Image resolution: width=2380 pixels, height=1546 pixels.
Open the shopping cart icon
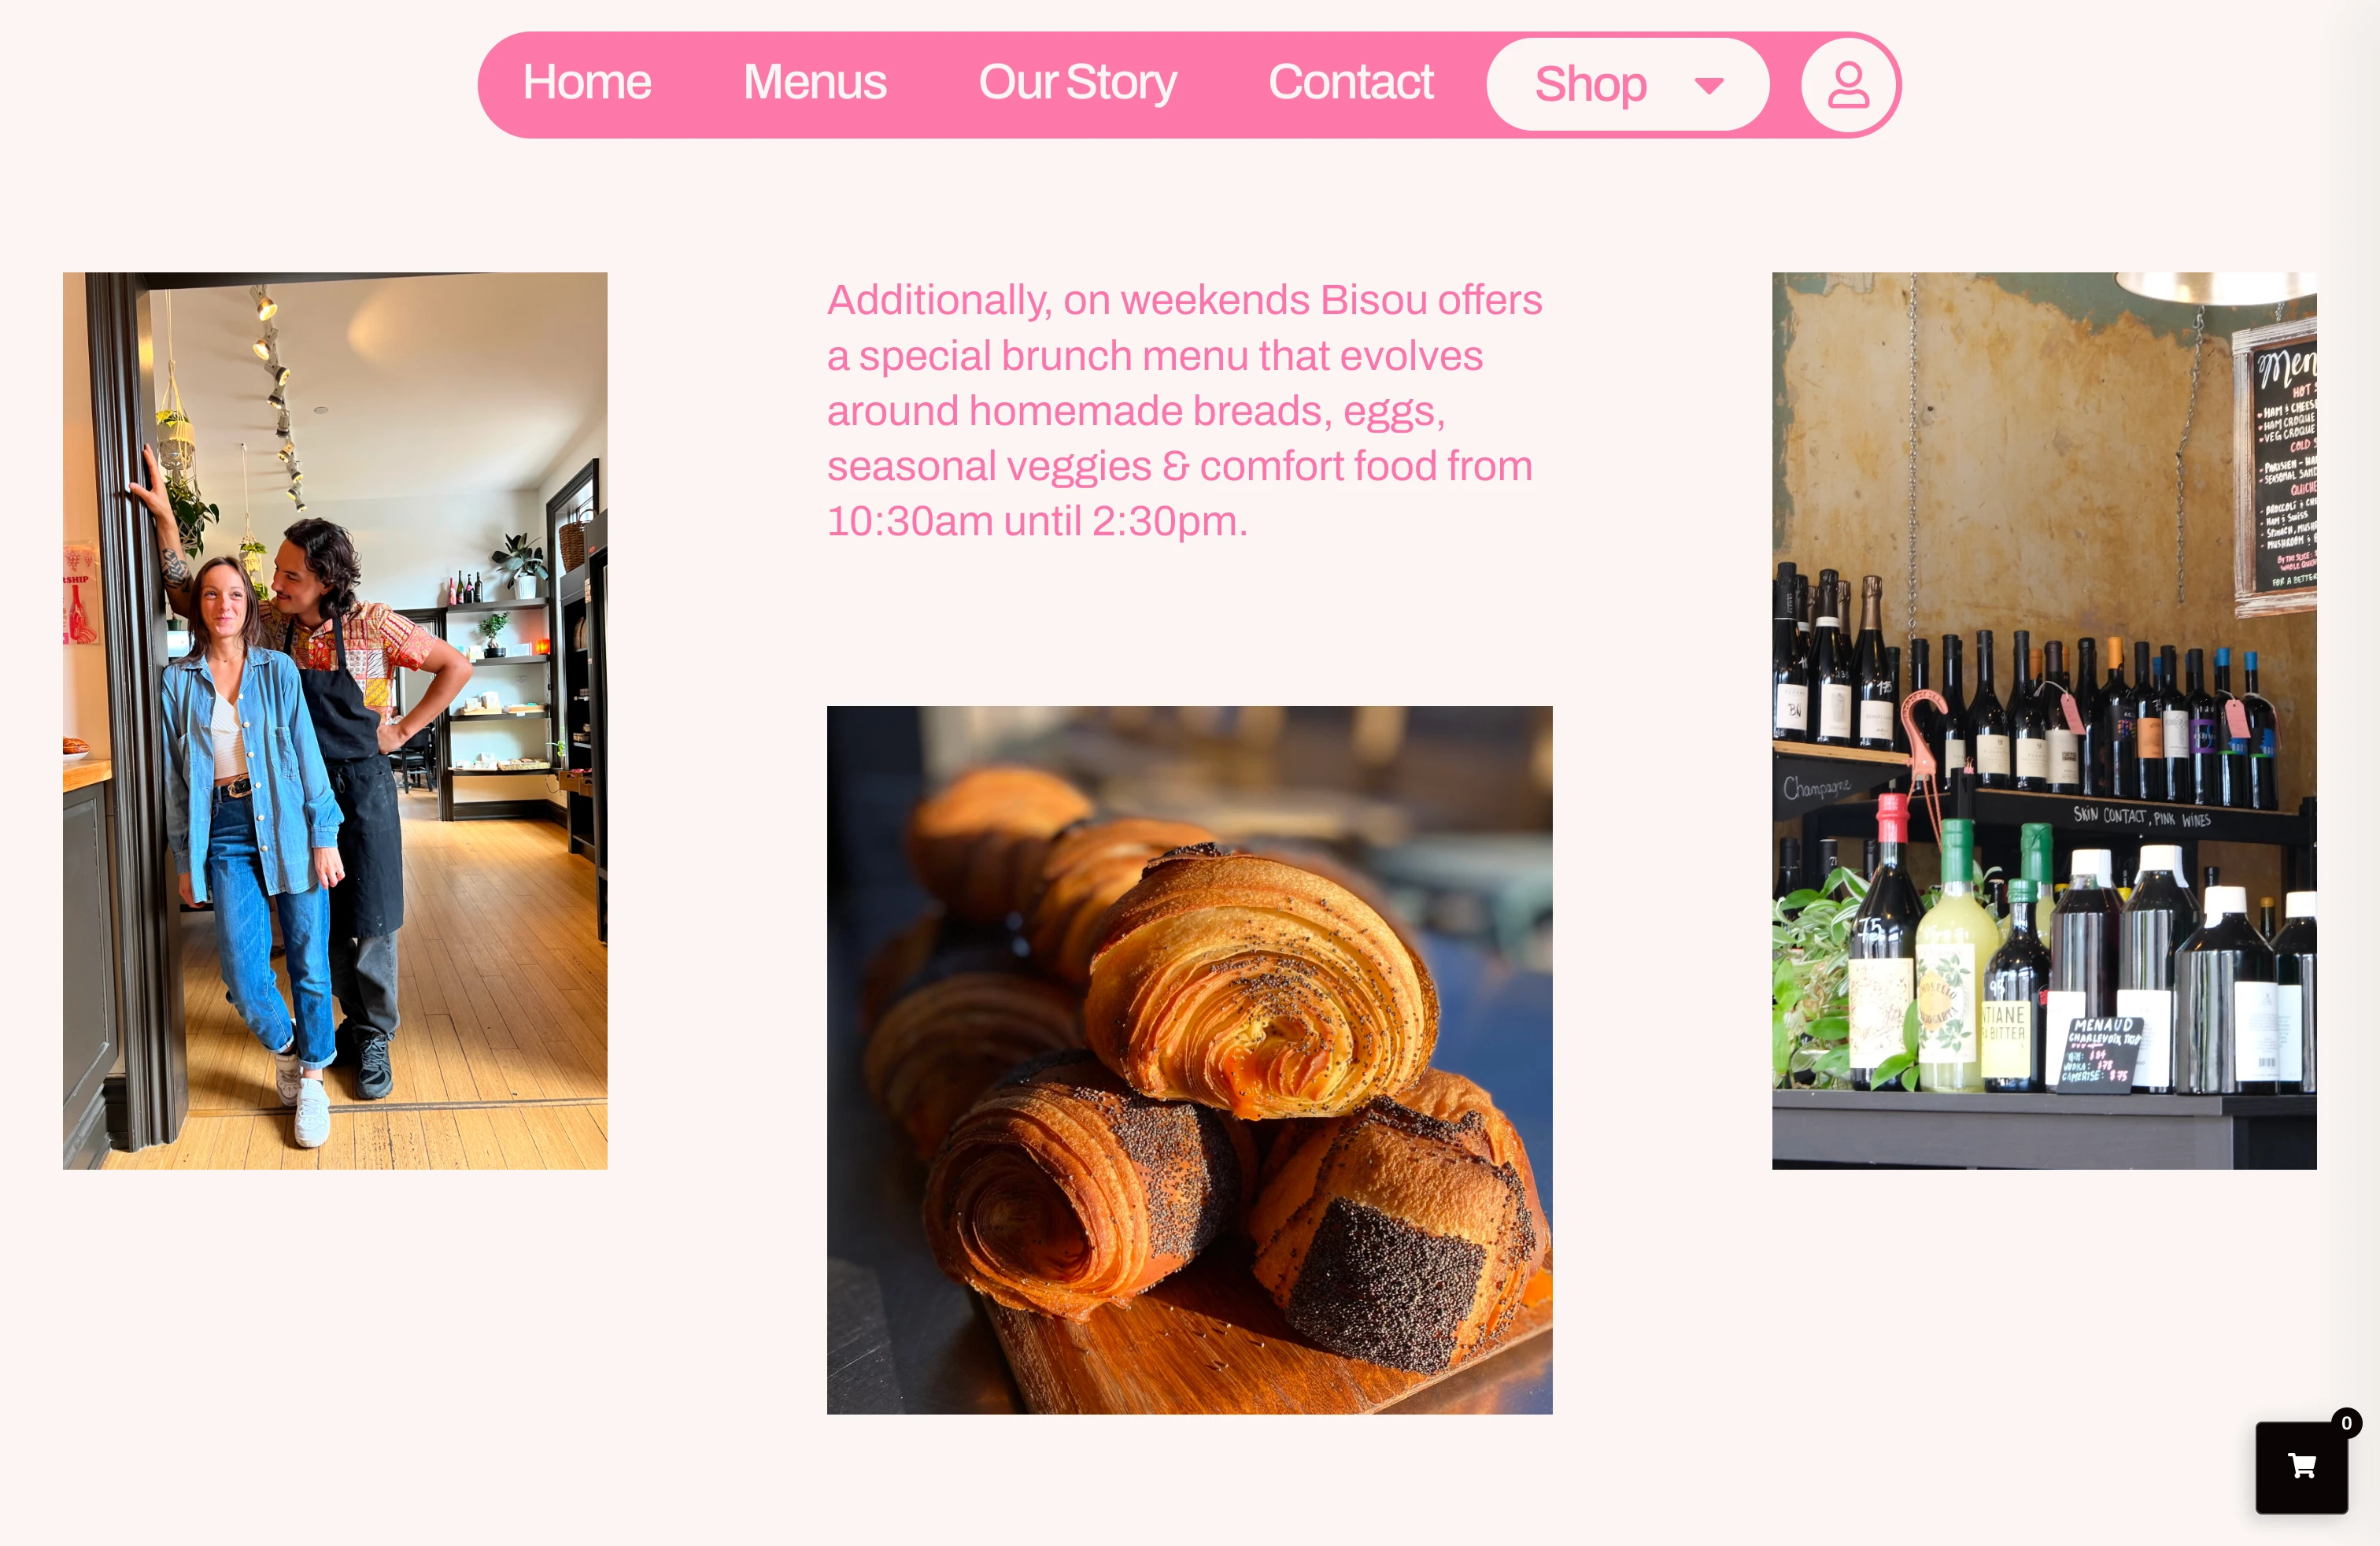(2301, 1467)
